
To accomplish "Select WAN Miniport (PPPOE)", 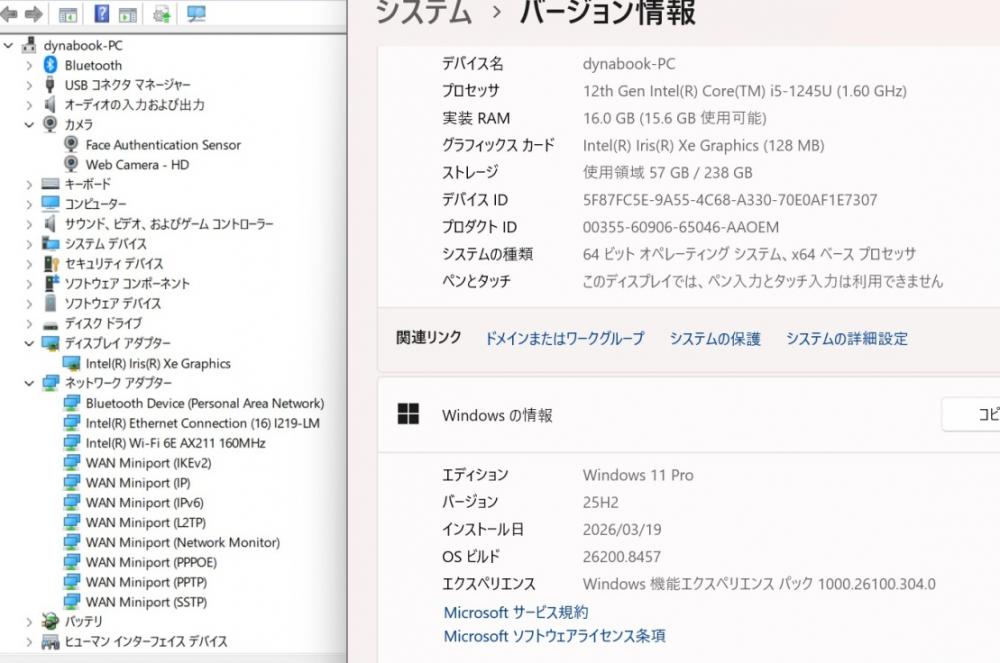I will pos(151,562).
